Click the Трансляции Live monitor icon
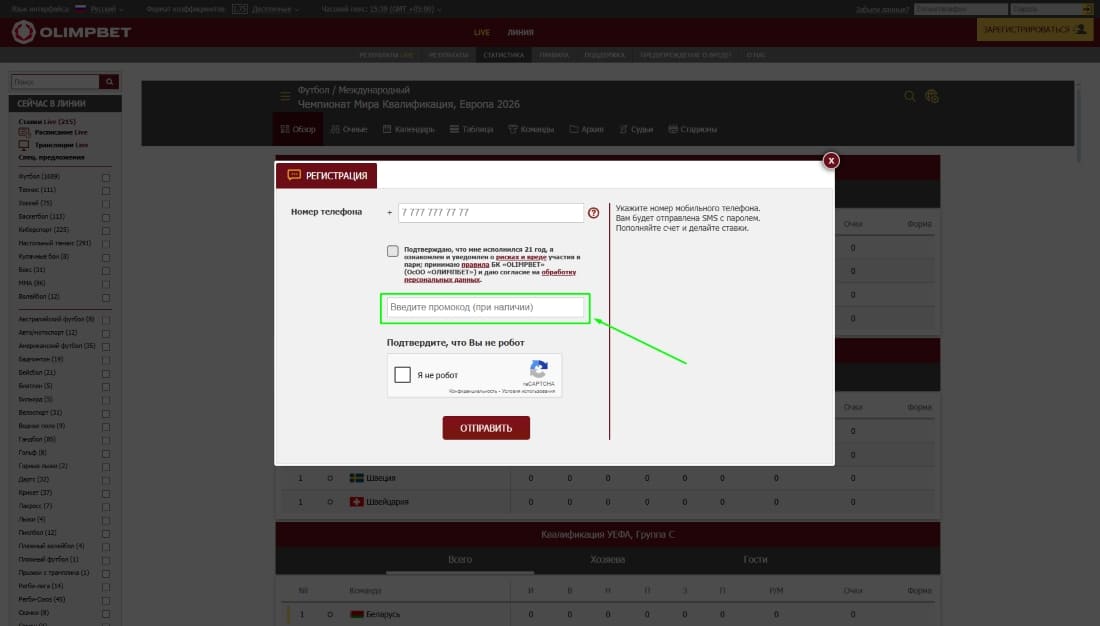Viewport: 1100px width, 626px height. [24, 145]
